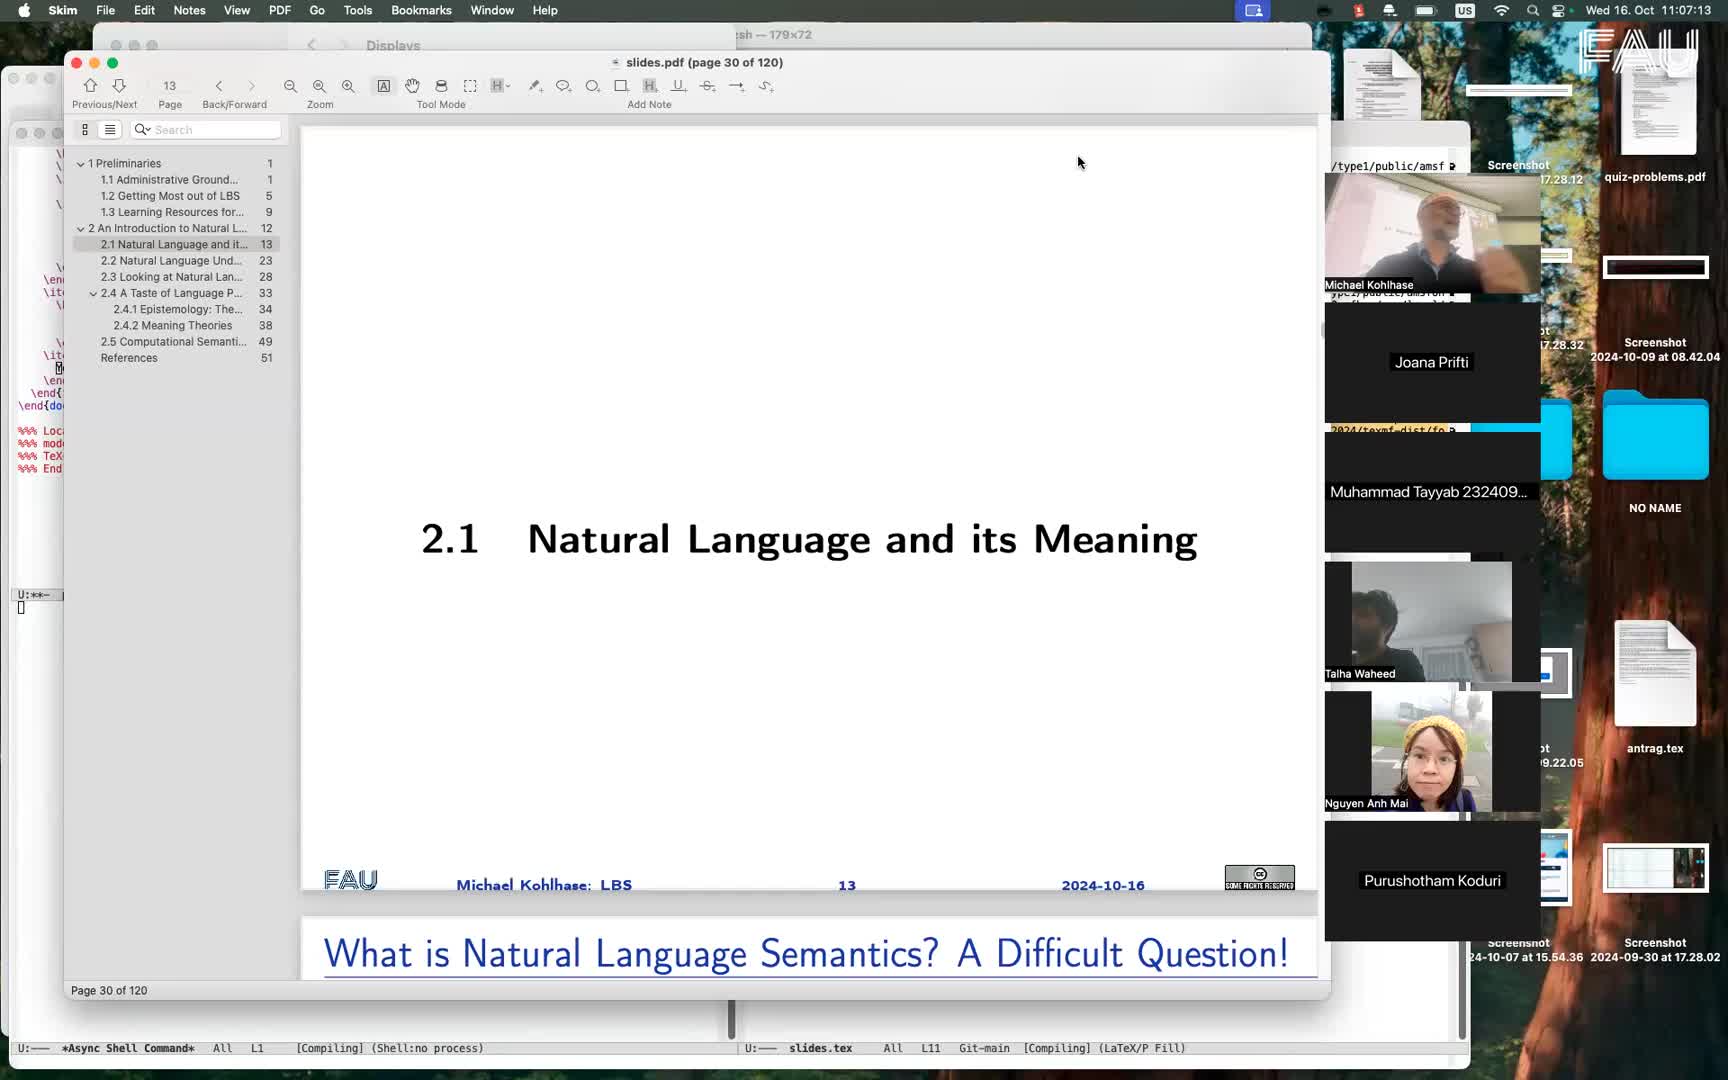Add a strikethrough note
This screenshot has width=1728, height=1080.
tap(707, 86)
